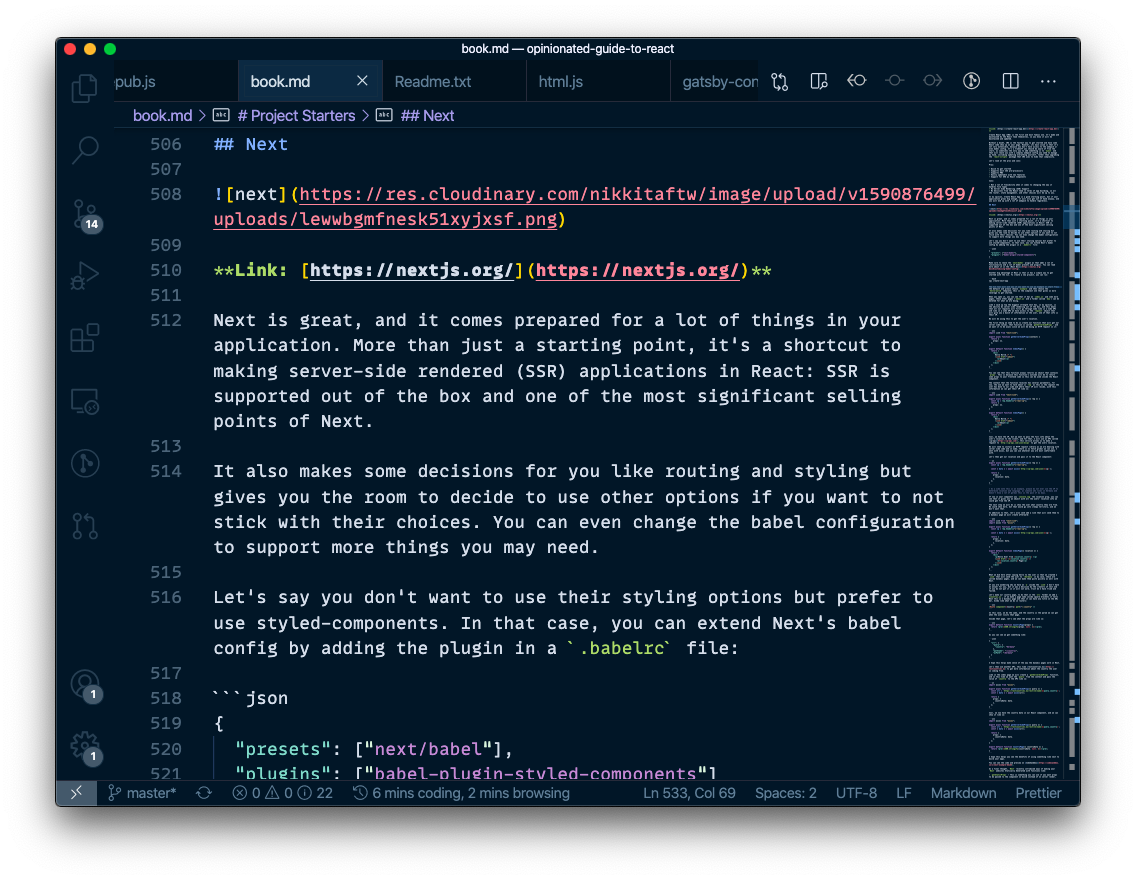1136x880 pixels.
Task: Open Source Control view with 14 changes
Action: (86, 215)
